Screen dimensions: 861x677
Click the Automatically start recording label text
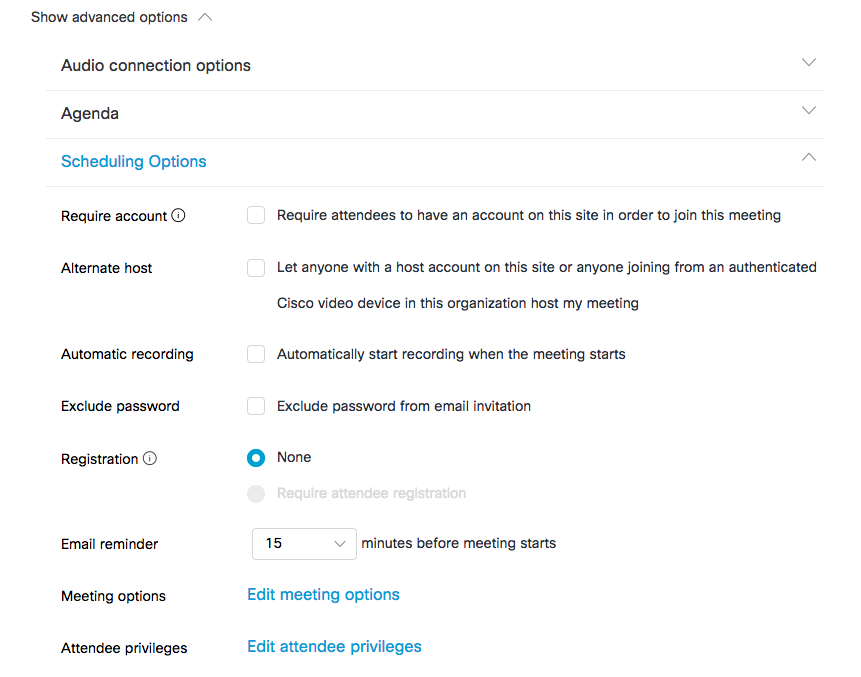[x=451, y=354]
